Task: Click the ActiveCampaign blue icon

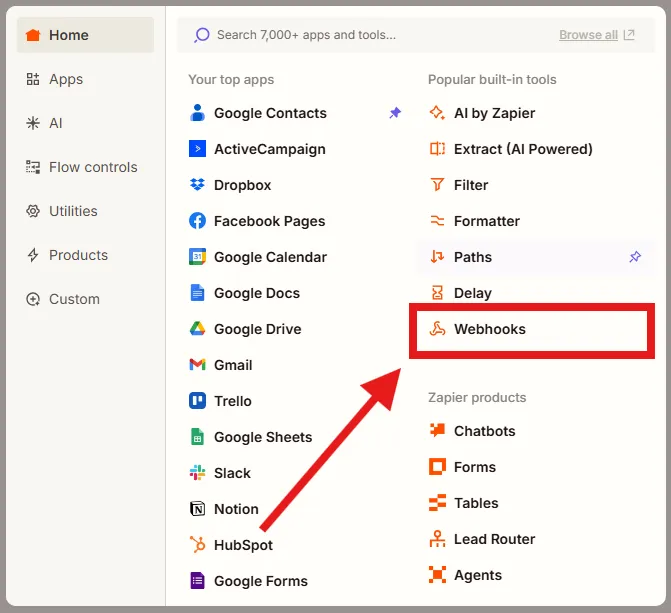Action: (x=197, y=149)
